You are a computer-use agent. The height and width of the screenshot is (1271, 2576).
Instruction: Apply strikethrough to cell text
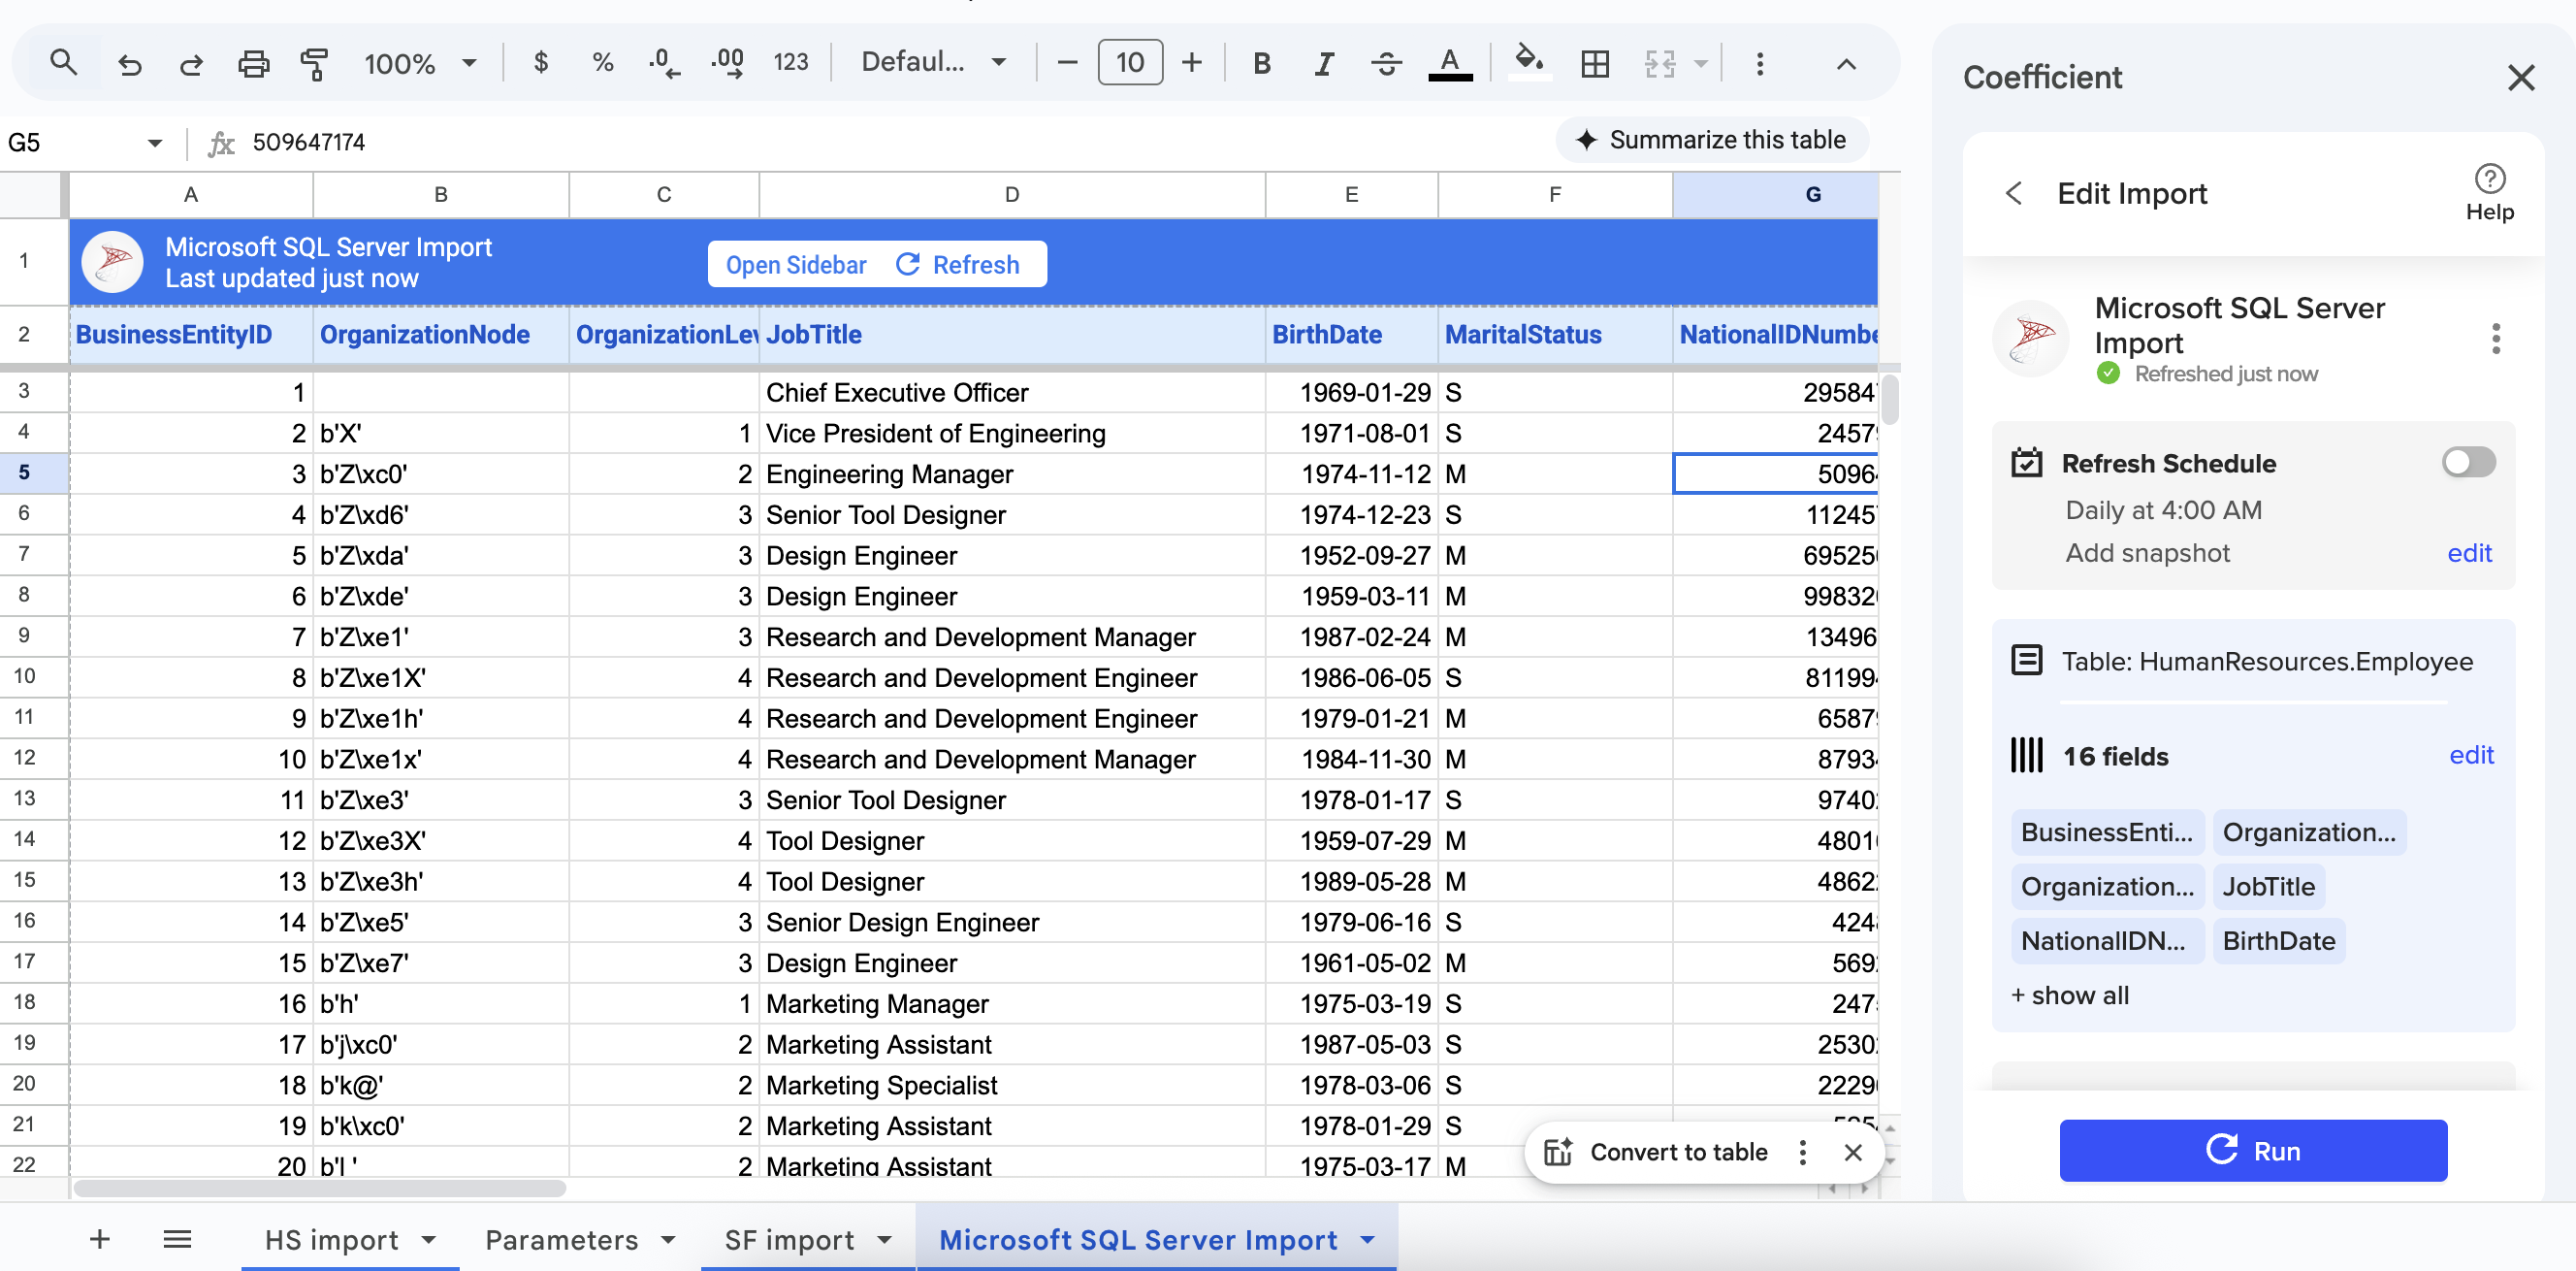(1387, 63)
